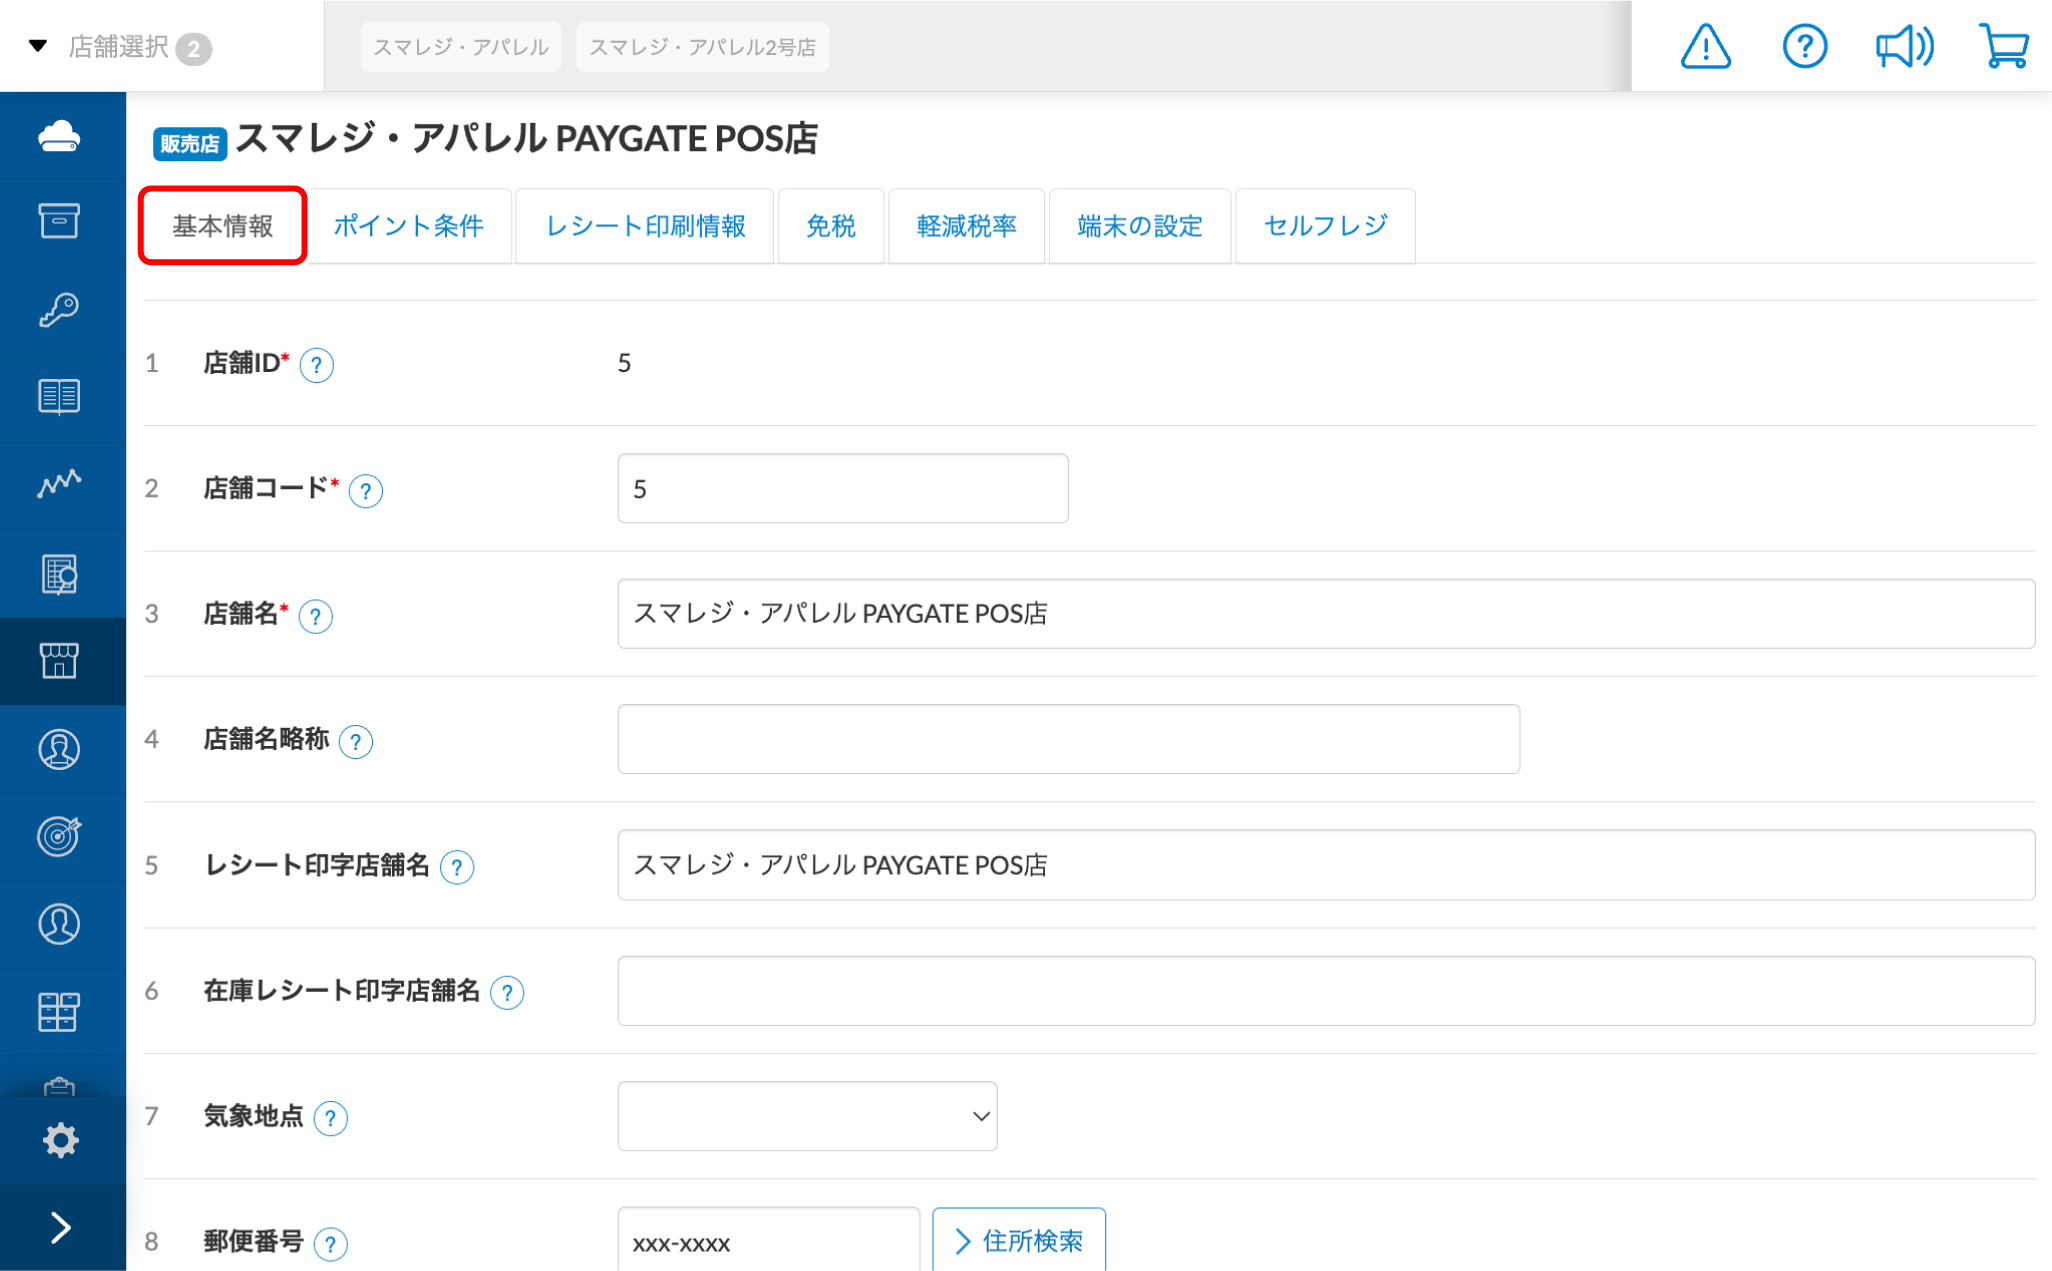The height and width of the screenshot is (1271, 2052).
Task: Open the target goal sidebar icon
Action: pos(60,836)
